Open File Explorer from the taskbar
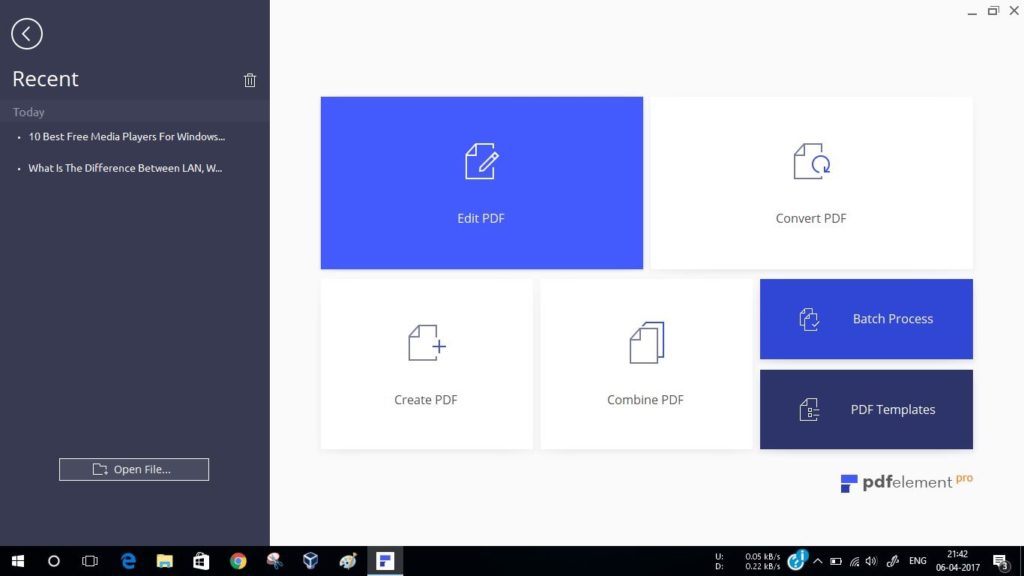1024x576 pixels. tap(164, 561)
